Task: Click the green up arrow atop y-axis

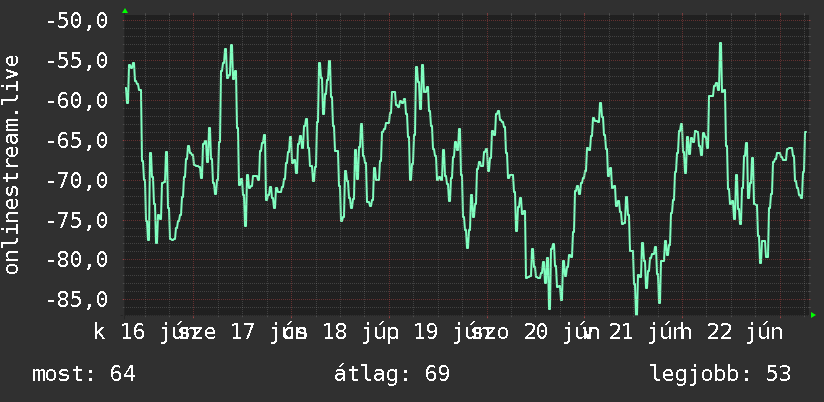Action: point(125,11)
